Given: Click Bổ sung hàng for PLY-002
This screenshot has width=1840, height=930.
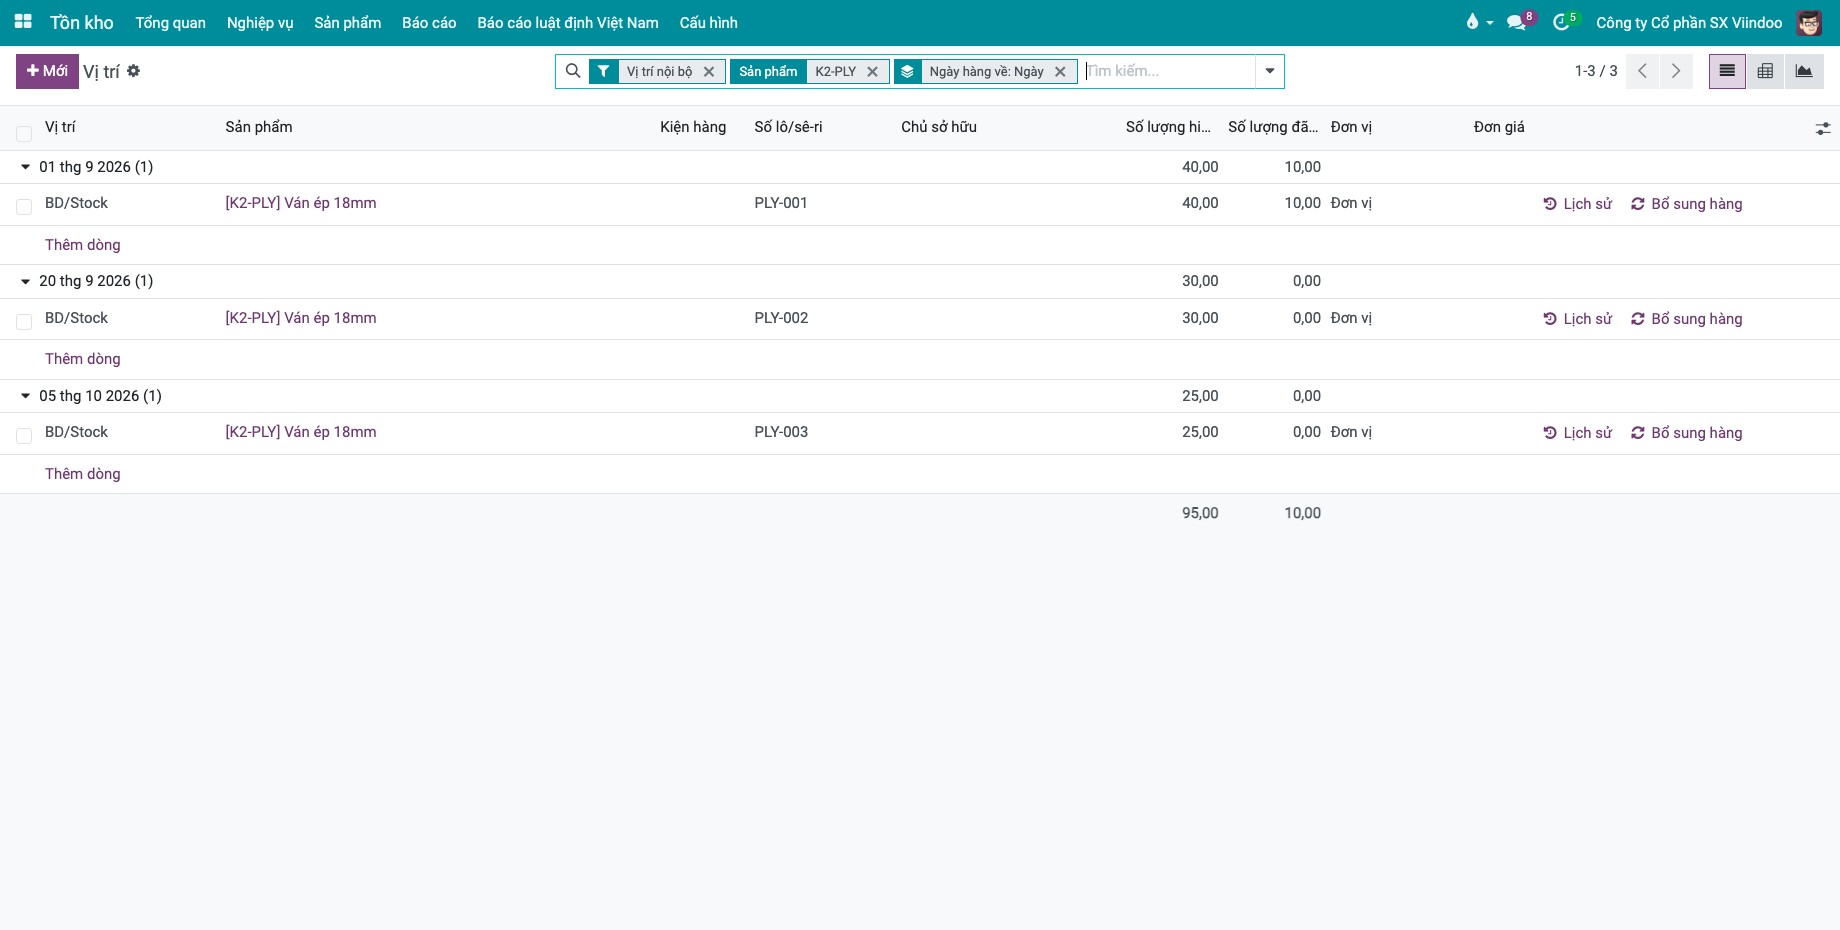Looking at the screenshot, I should point(1687,319).
